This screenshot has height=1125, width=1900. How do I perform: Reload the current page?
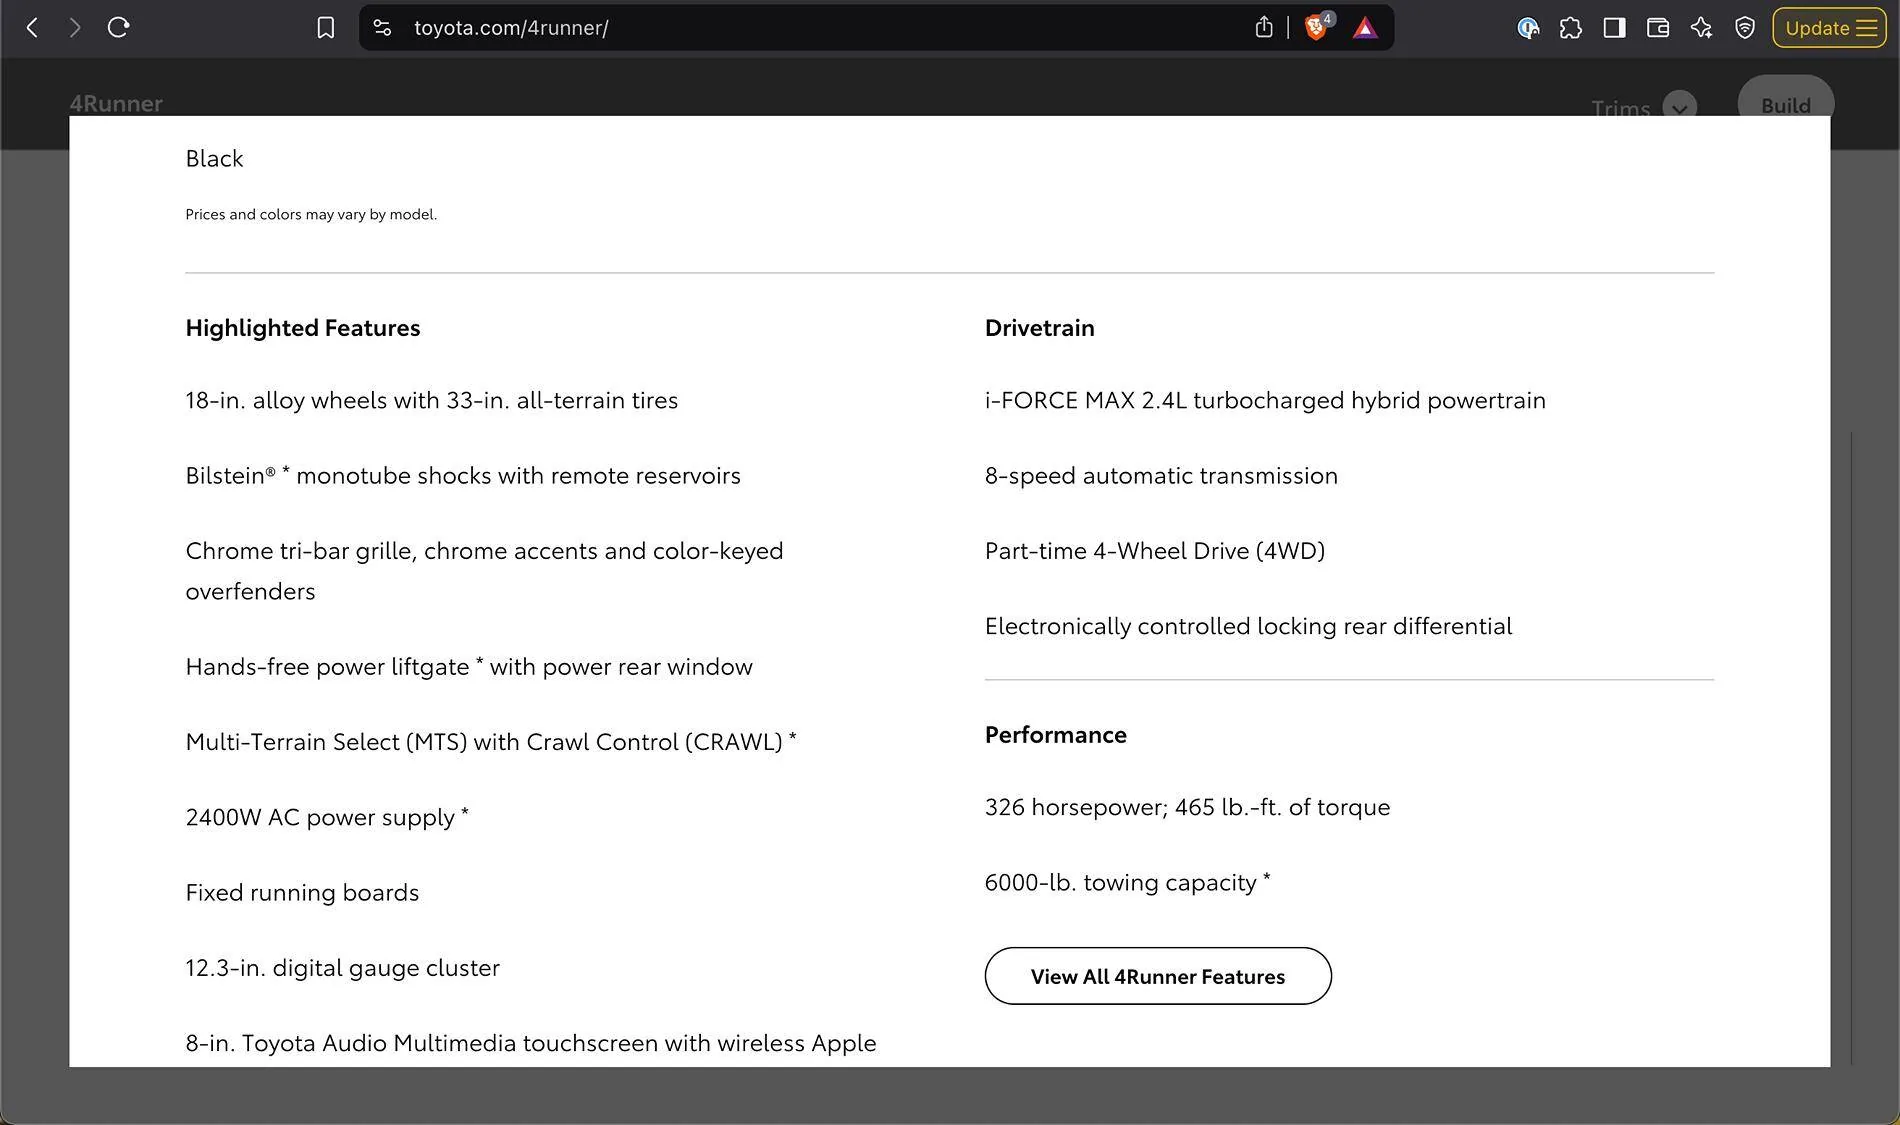coord(118,28)
